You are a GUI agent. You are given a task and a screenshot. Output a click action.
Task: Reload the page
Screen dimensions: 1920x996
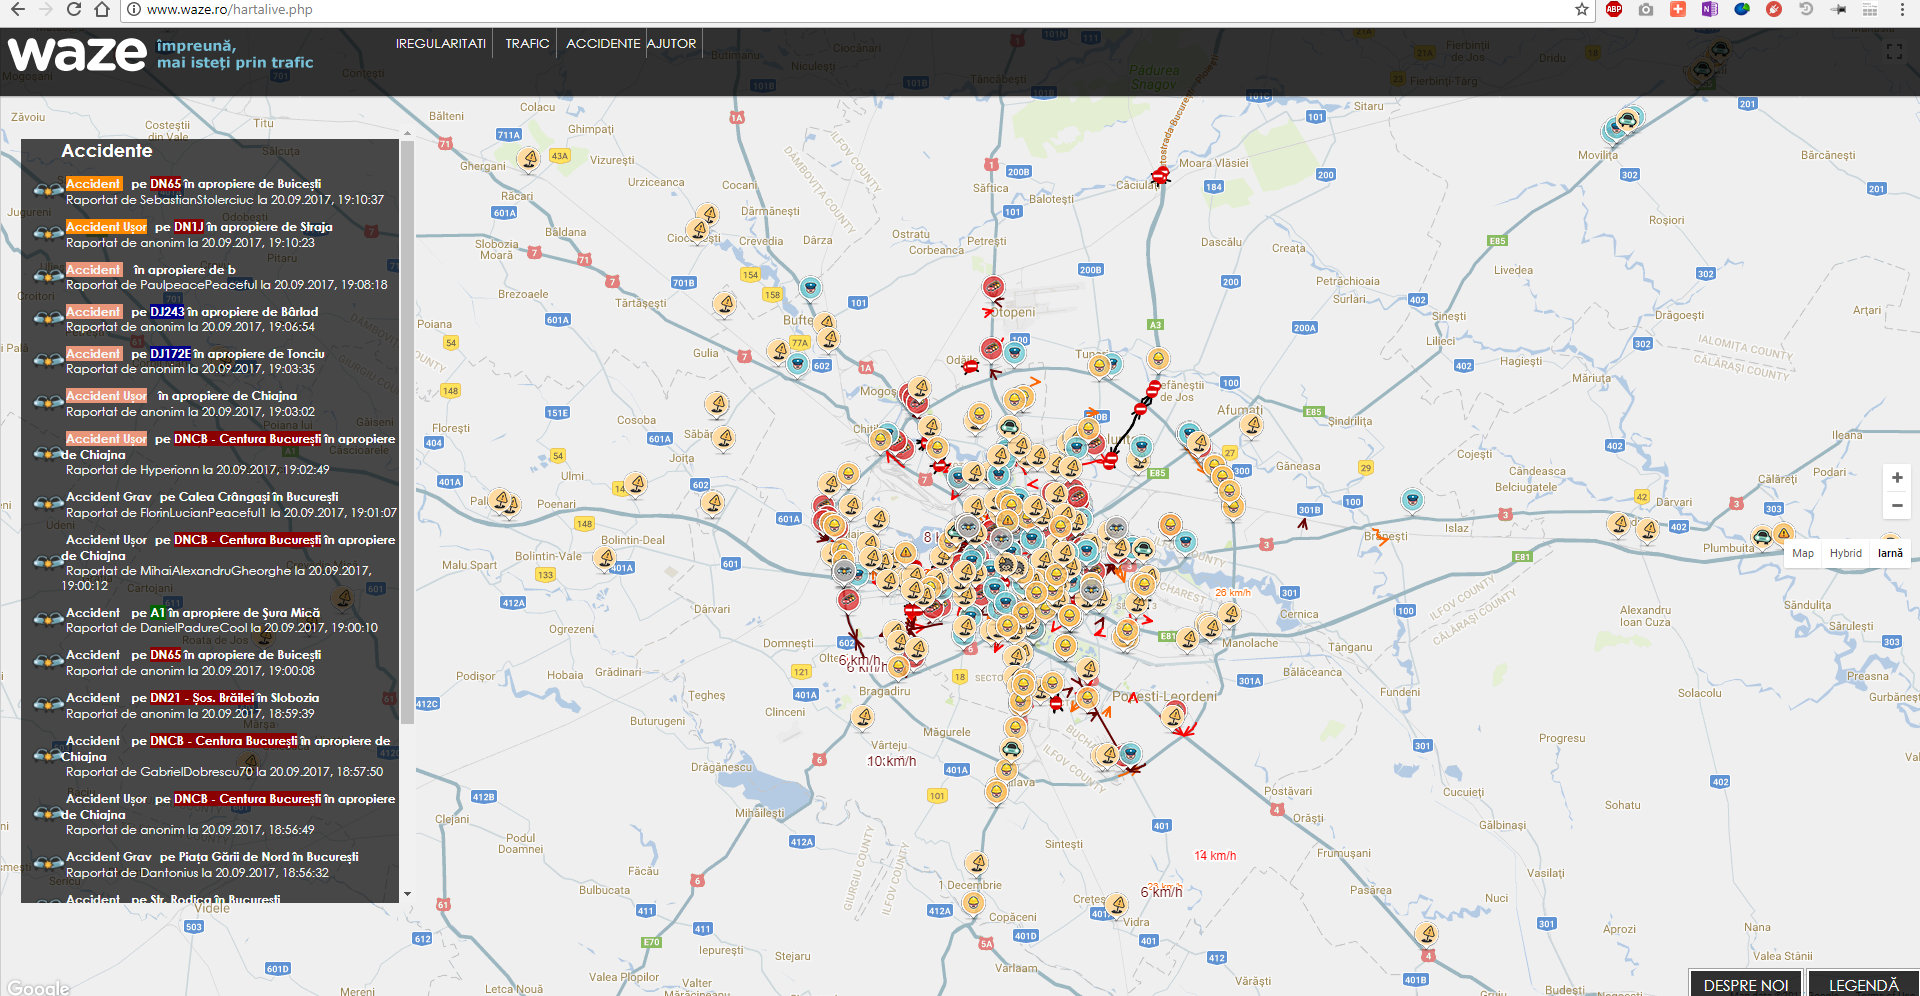point(74,9)
